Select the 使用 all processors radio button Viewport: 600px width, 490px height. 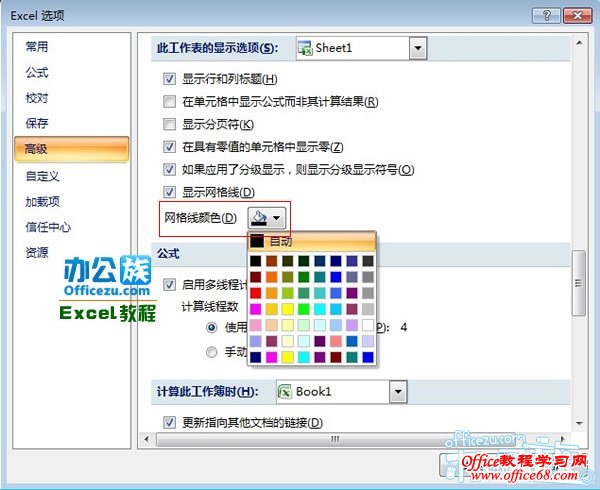212,327
